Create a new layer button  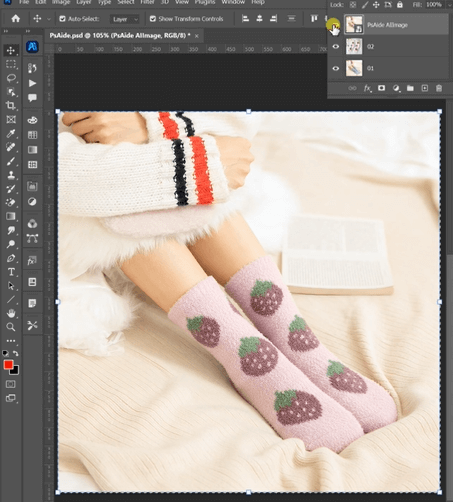click(425, 88)
